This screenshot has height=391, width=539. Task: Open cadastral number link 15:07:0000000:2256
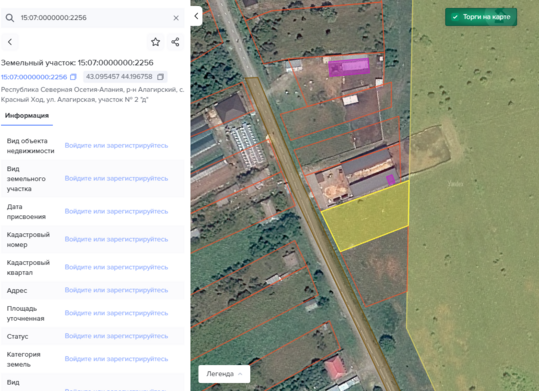34,77
